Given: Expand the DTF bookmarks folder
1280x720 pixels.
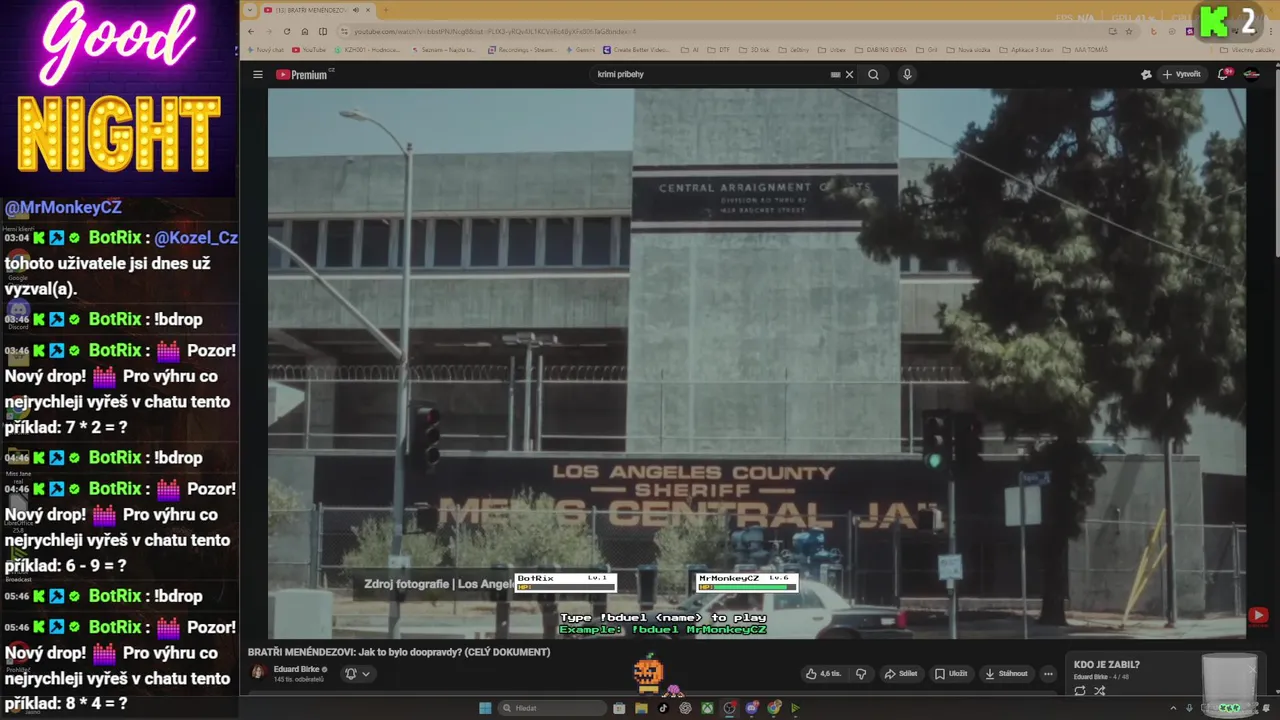Looking at the screenshot, I should [721, 49].
